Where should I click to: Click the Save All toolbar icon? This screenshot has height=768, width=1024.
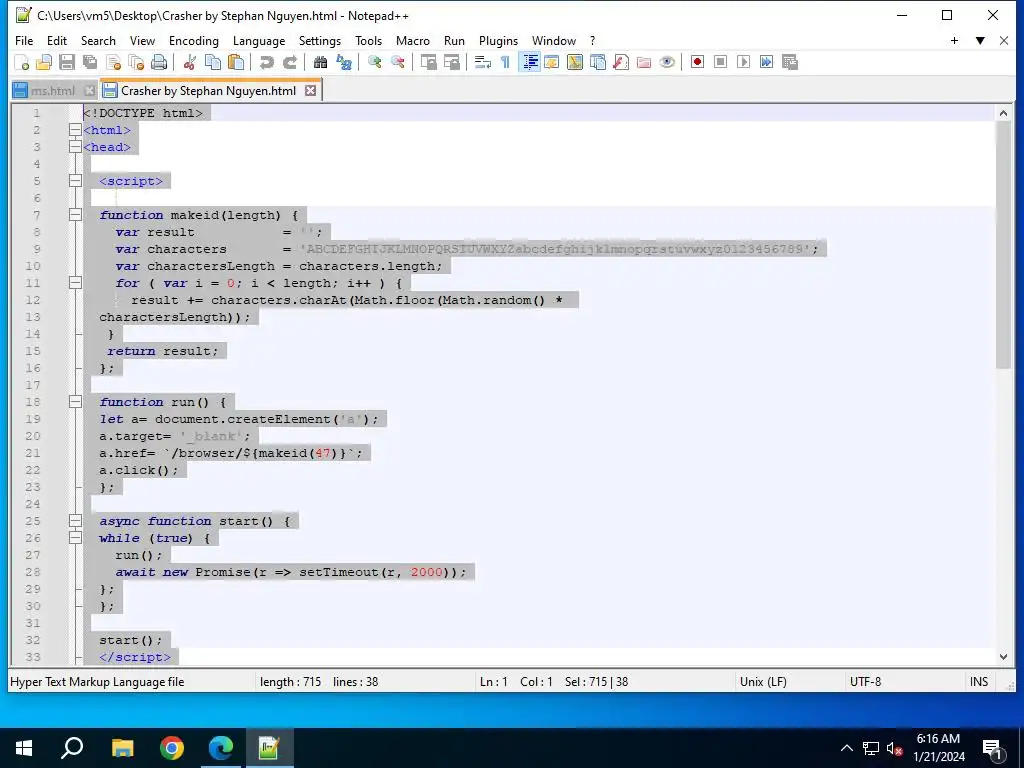click(x=89, y=62)
